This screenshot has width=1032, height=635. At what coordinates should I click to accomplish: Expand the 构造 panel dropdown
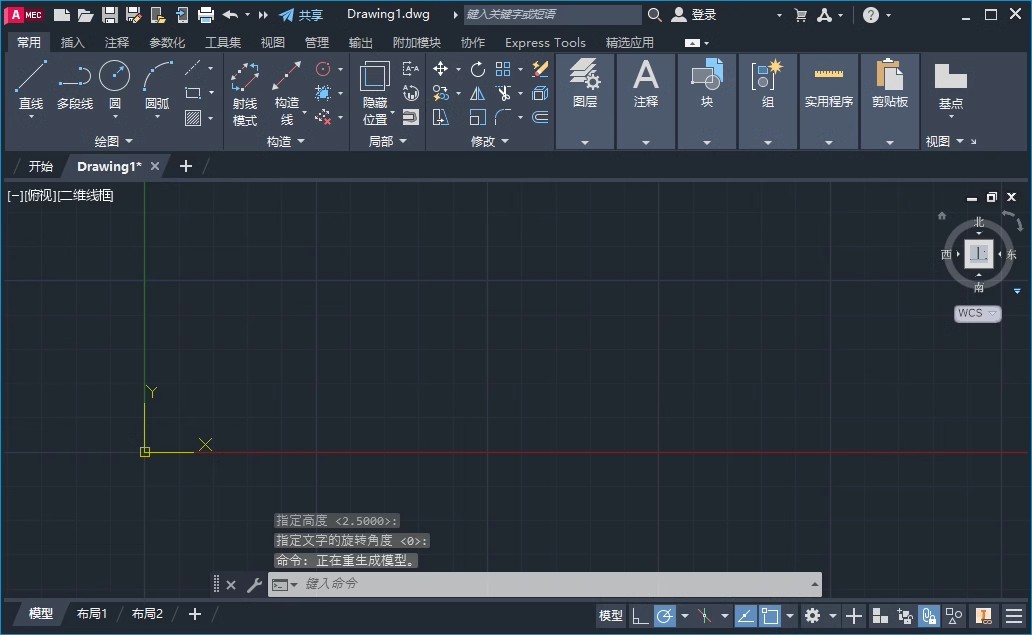click(286, 141)
